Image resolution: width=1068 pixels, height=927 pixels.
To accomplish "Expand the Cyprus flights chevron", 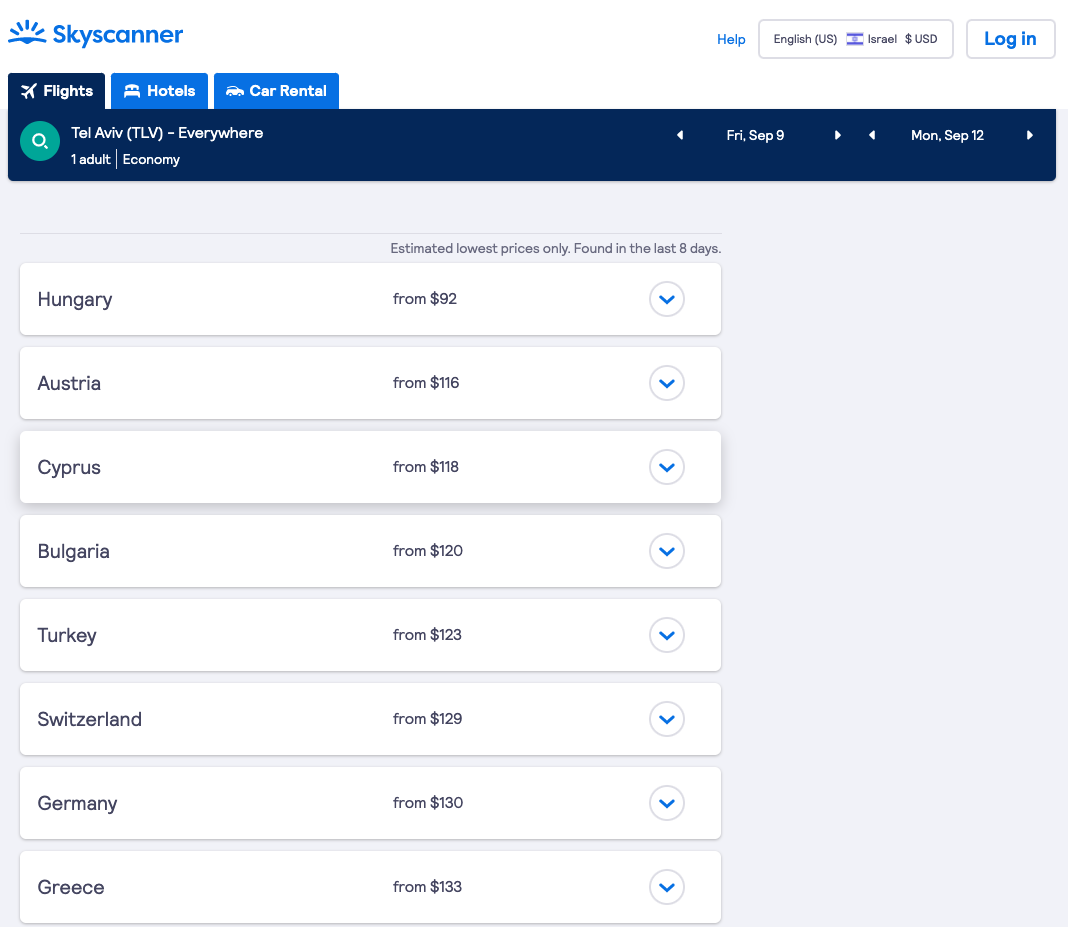I will 667,467.
